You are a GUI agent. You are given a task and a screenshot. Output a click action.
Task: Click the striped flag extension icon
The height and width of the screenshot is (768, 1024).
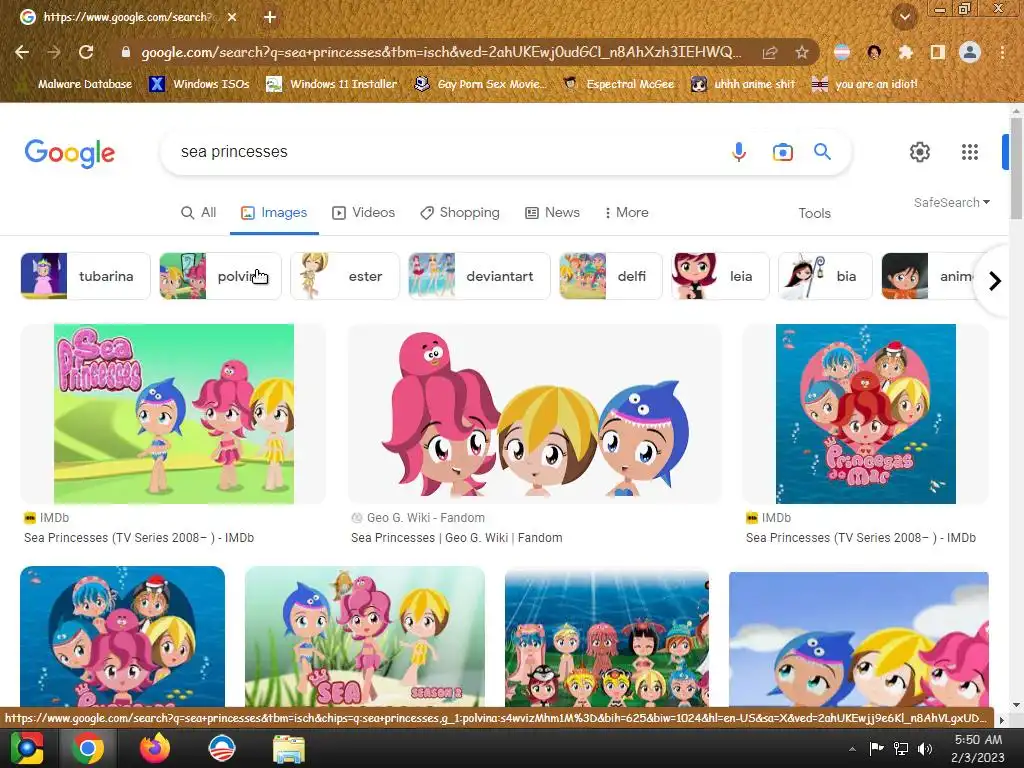842,52
